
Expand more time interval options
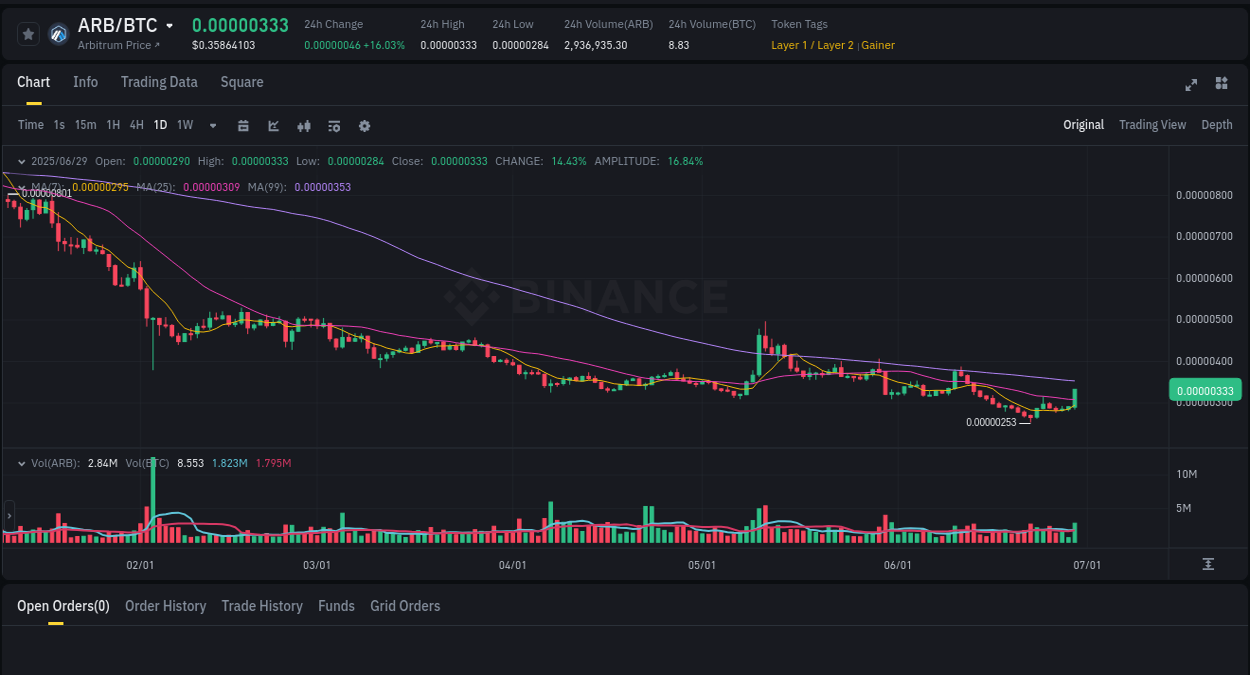pyautogui.click(x=213, y=126)
